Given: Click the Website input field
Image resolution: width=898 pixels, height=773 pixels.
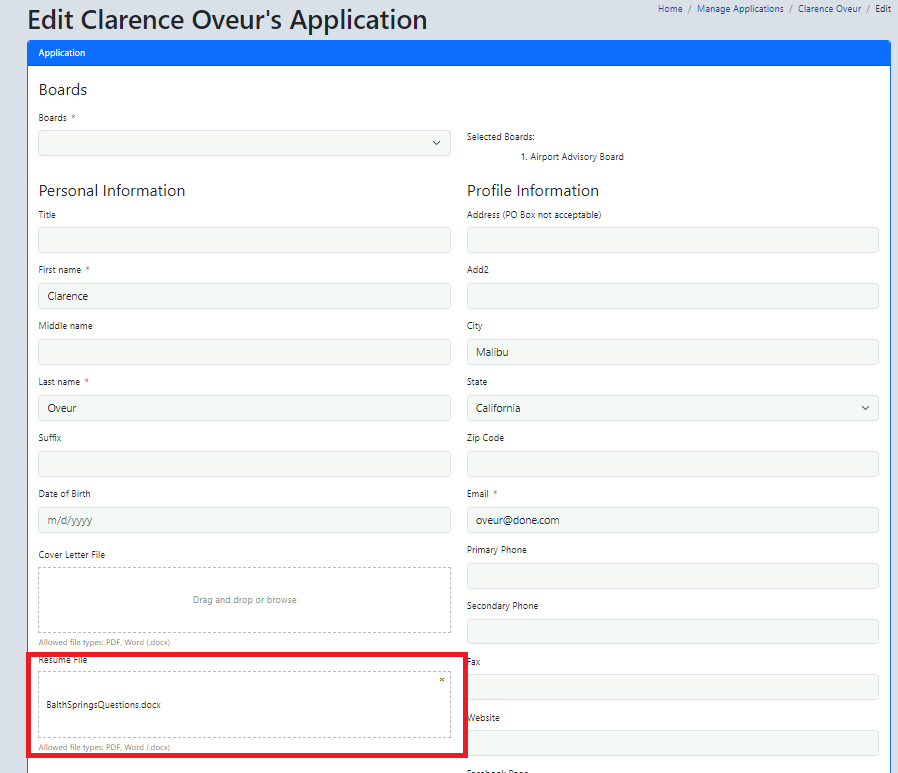Looking at the screenshot, I should pyautogui.click(x=672, y=743).
